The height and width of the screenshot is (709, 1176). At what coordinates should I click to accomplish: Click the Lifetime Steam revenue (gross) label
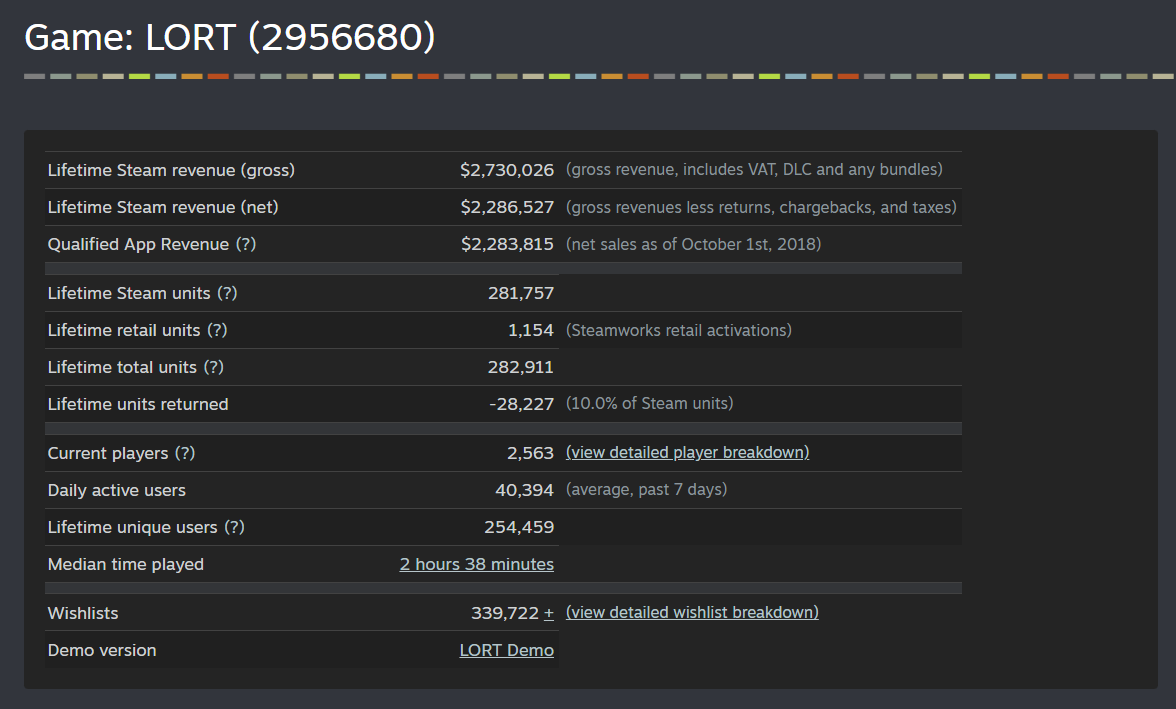(171, 170)
